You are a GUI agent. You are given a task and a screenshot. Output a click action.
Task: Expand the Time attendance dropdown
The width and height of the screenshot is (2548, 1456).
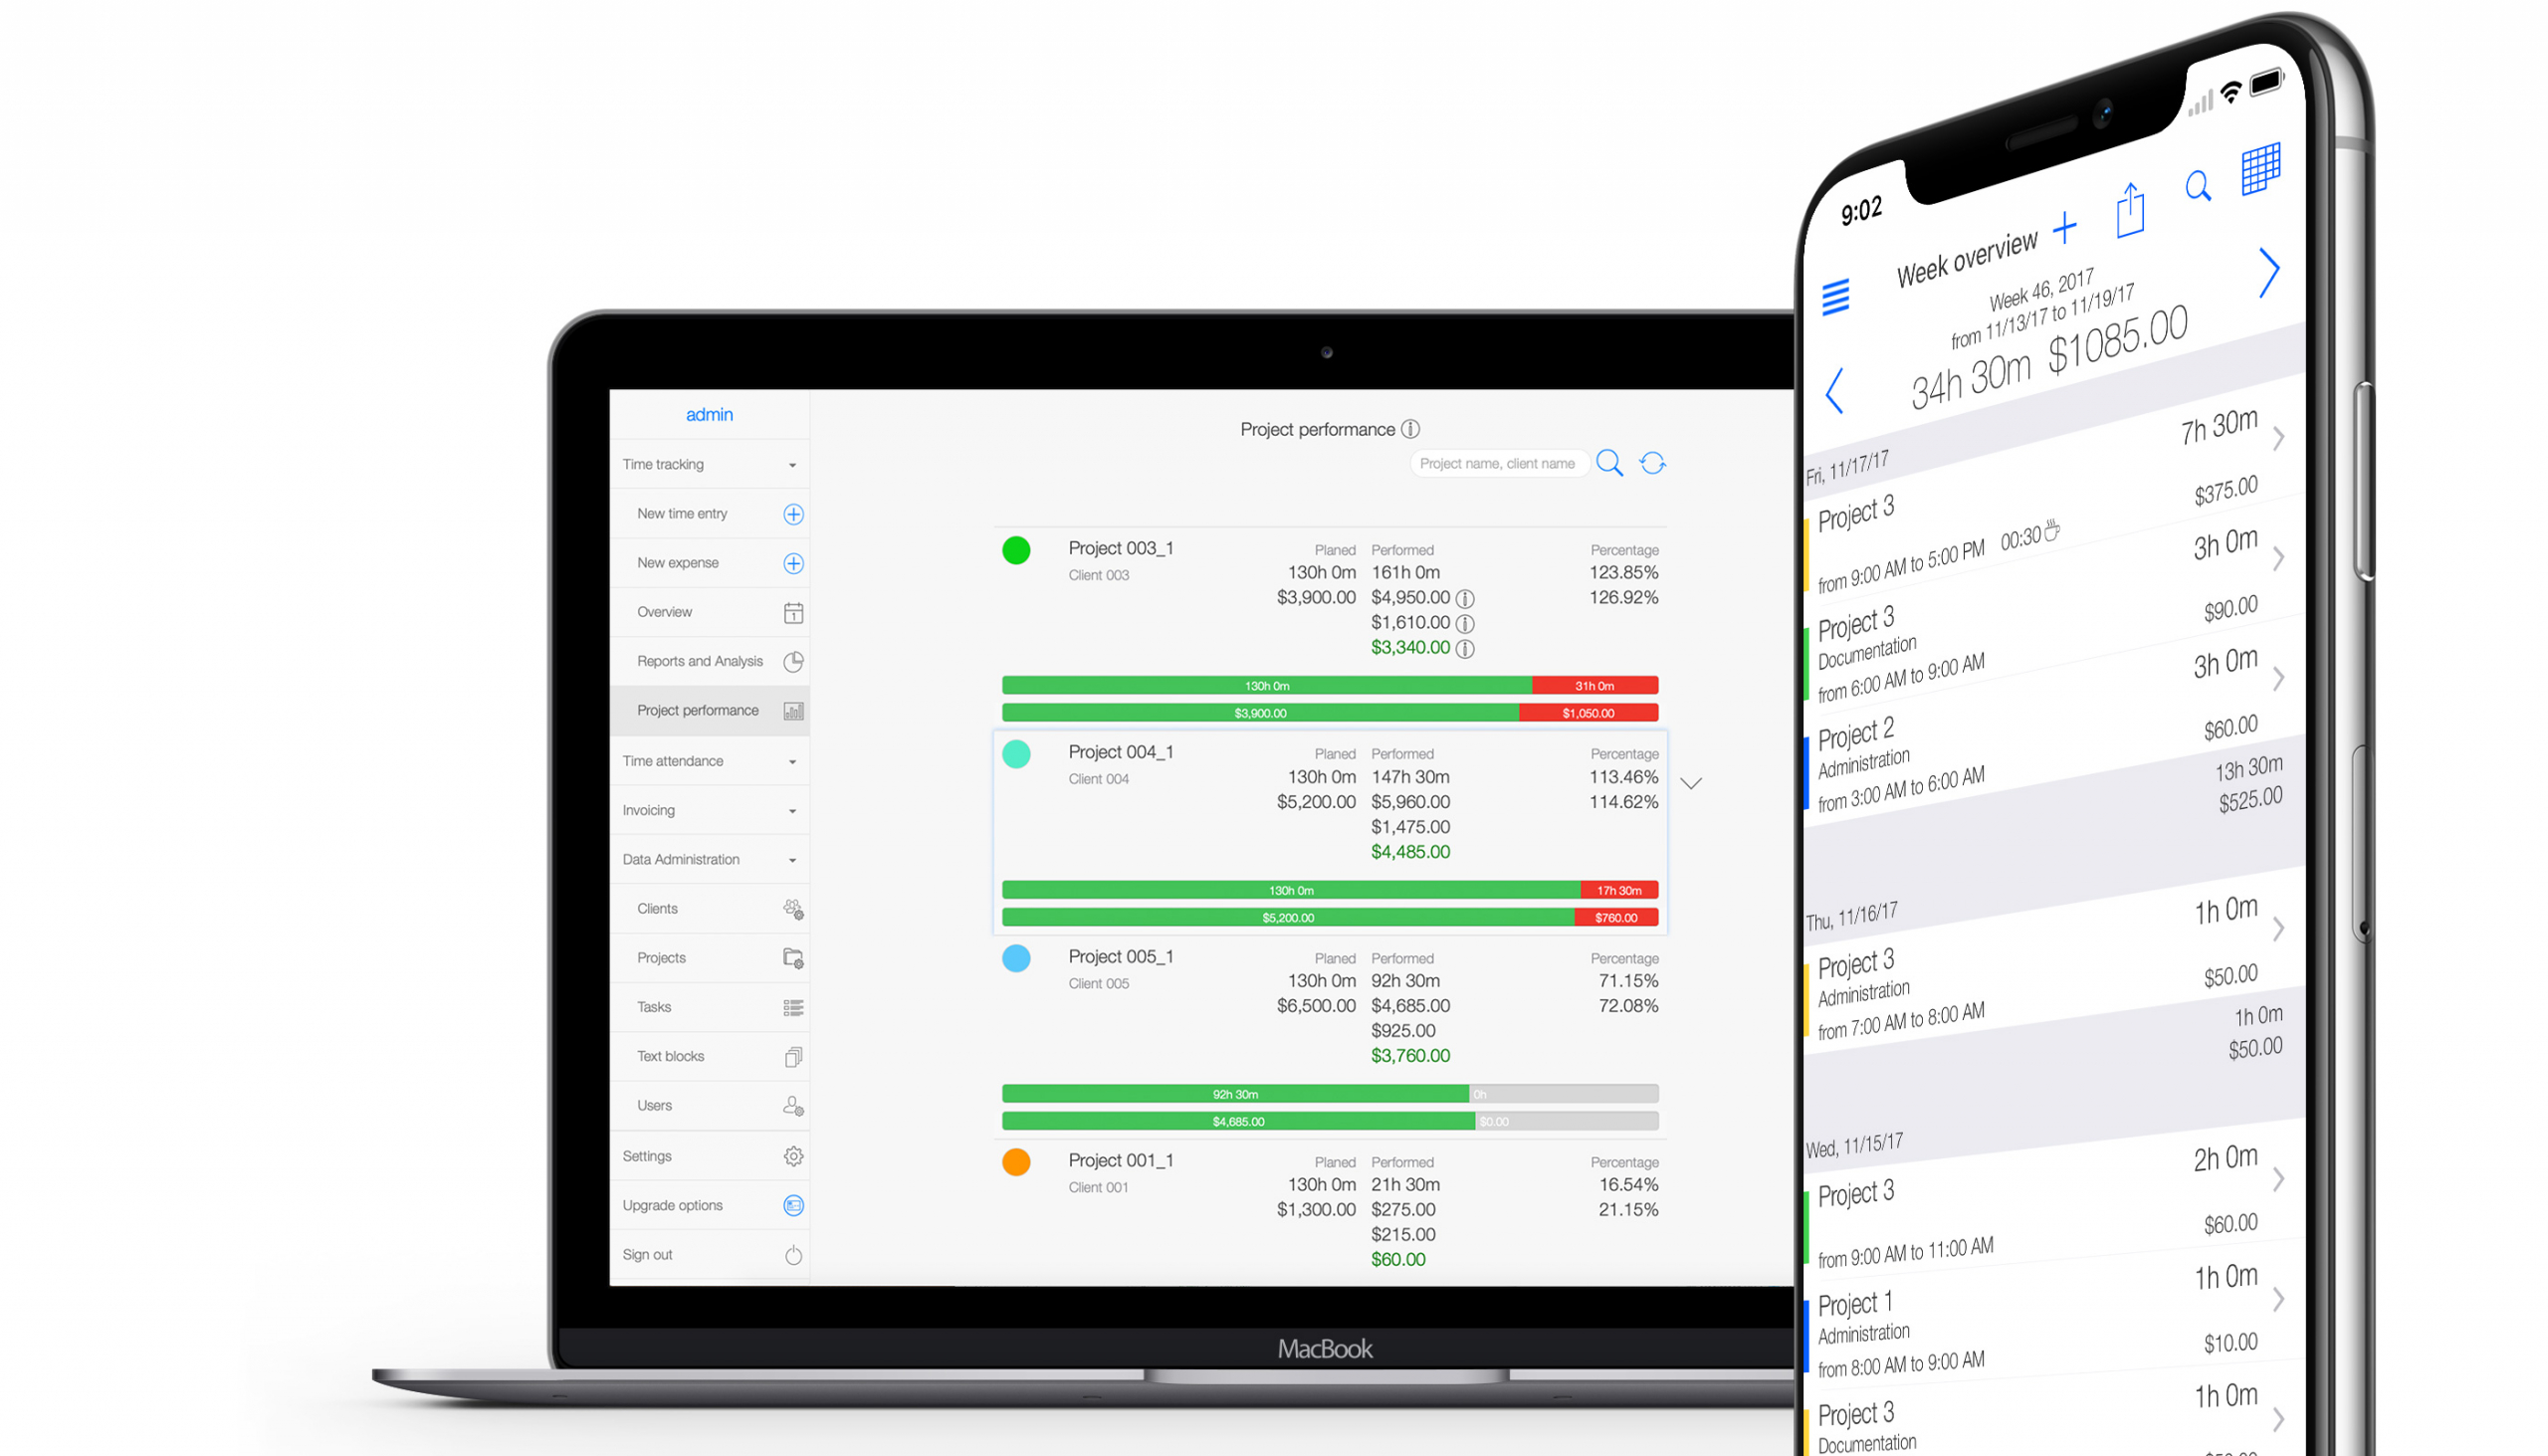pyautogui.click(x=709, y=759)
